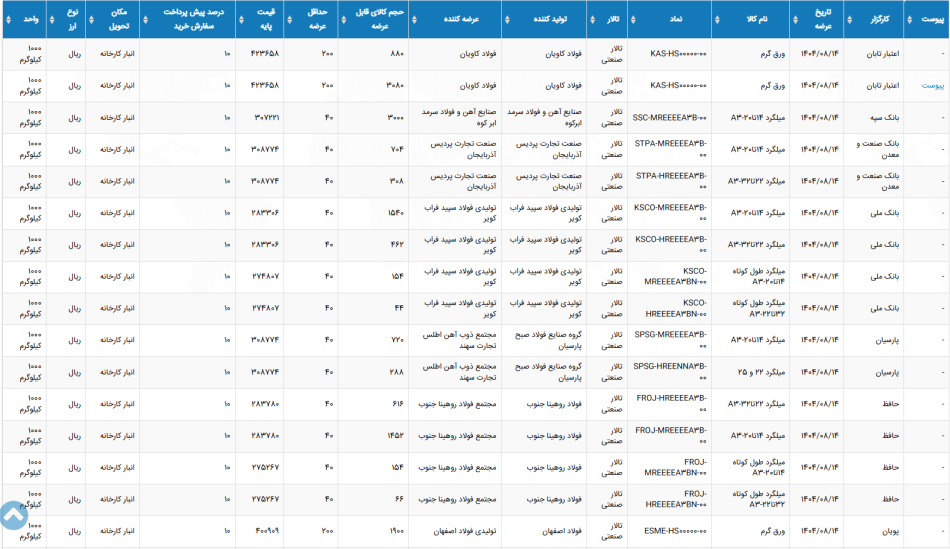The image size is (950, 549).
Task: Click symbol ESME-HS۰۰۰۰۰-۰۰
Action: point(676,531)
